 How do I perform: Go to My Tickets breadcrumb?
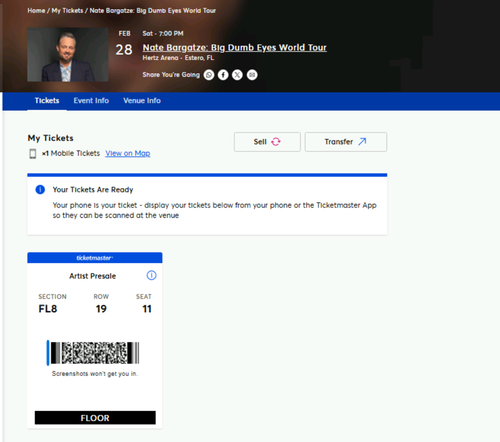pyautogui.click(x=67, y=11)
